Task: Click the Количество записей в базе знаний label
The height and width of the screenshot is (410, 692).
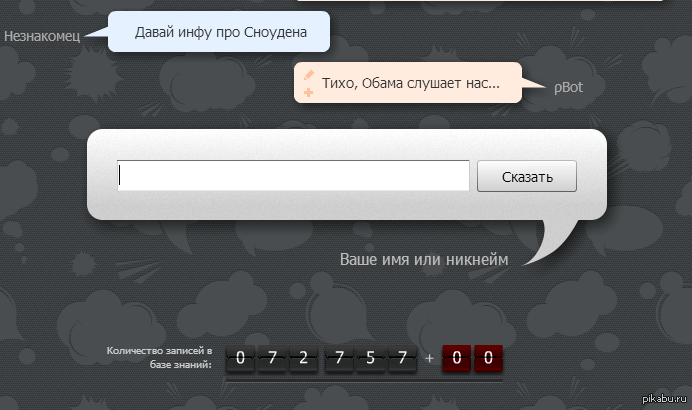Action: [x=160, y=358]
